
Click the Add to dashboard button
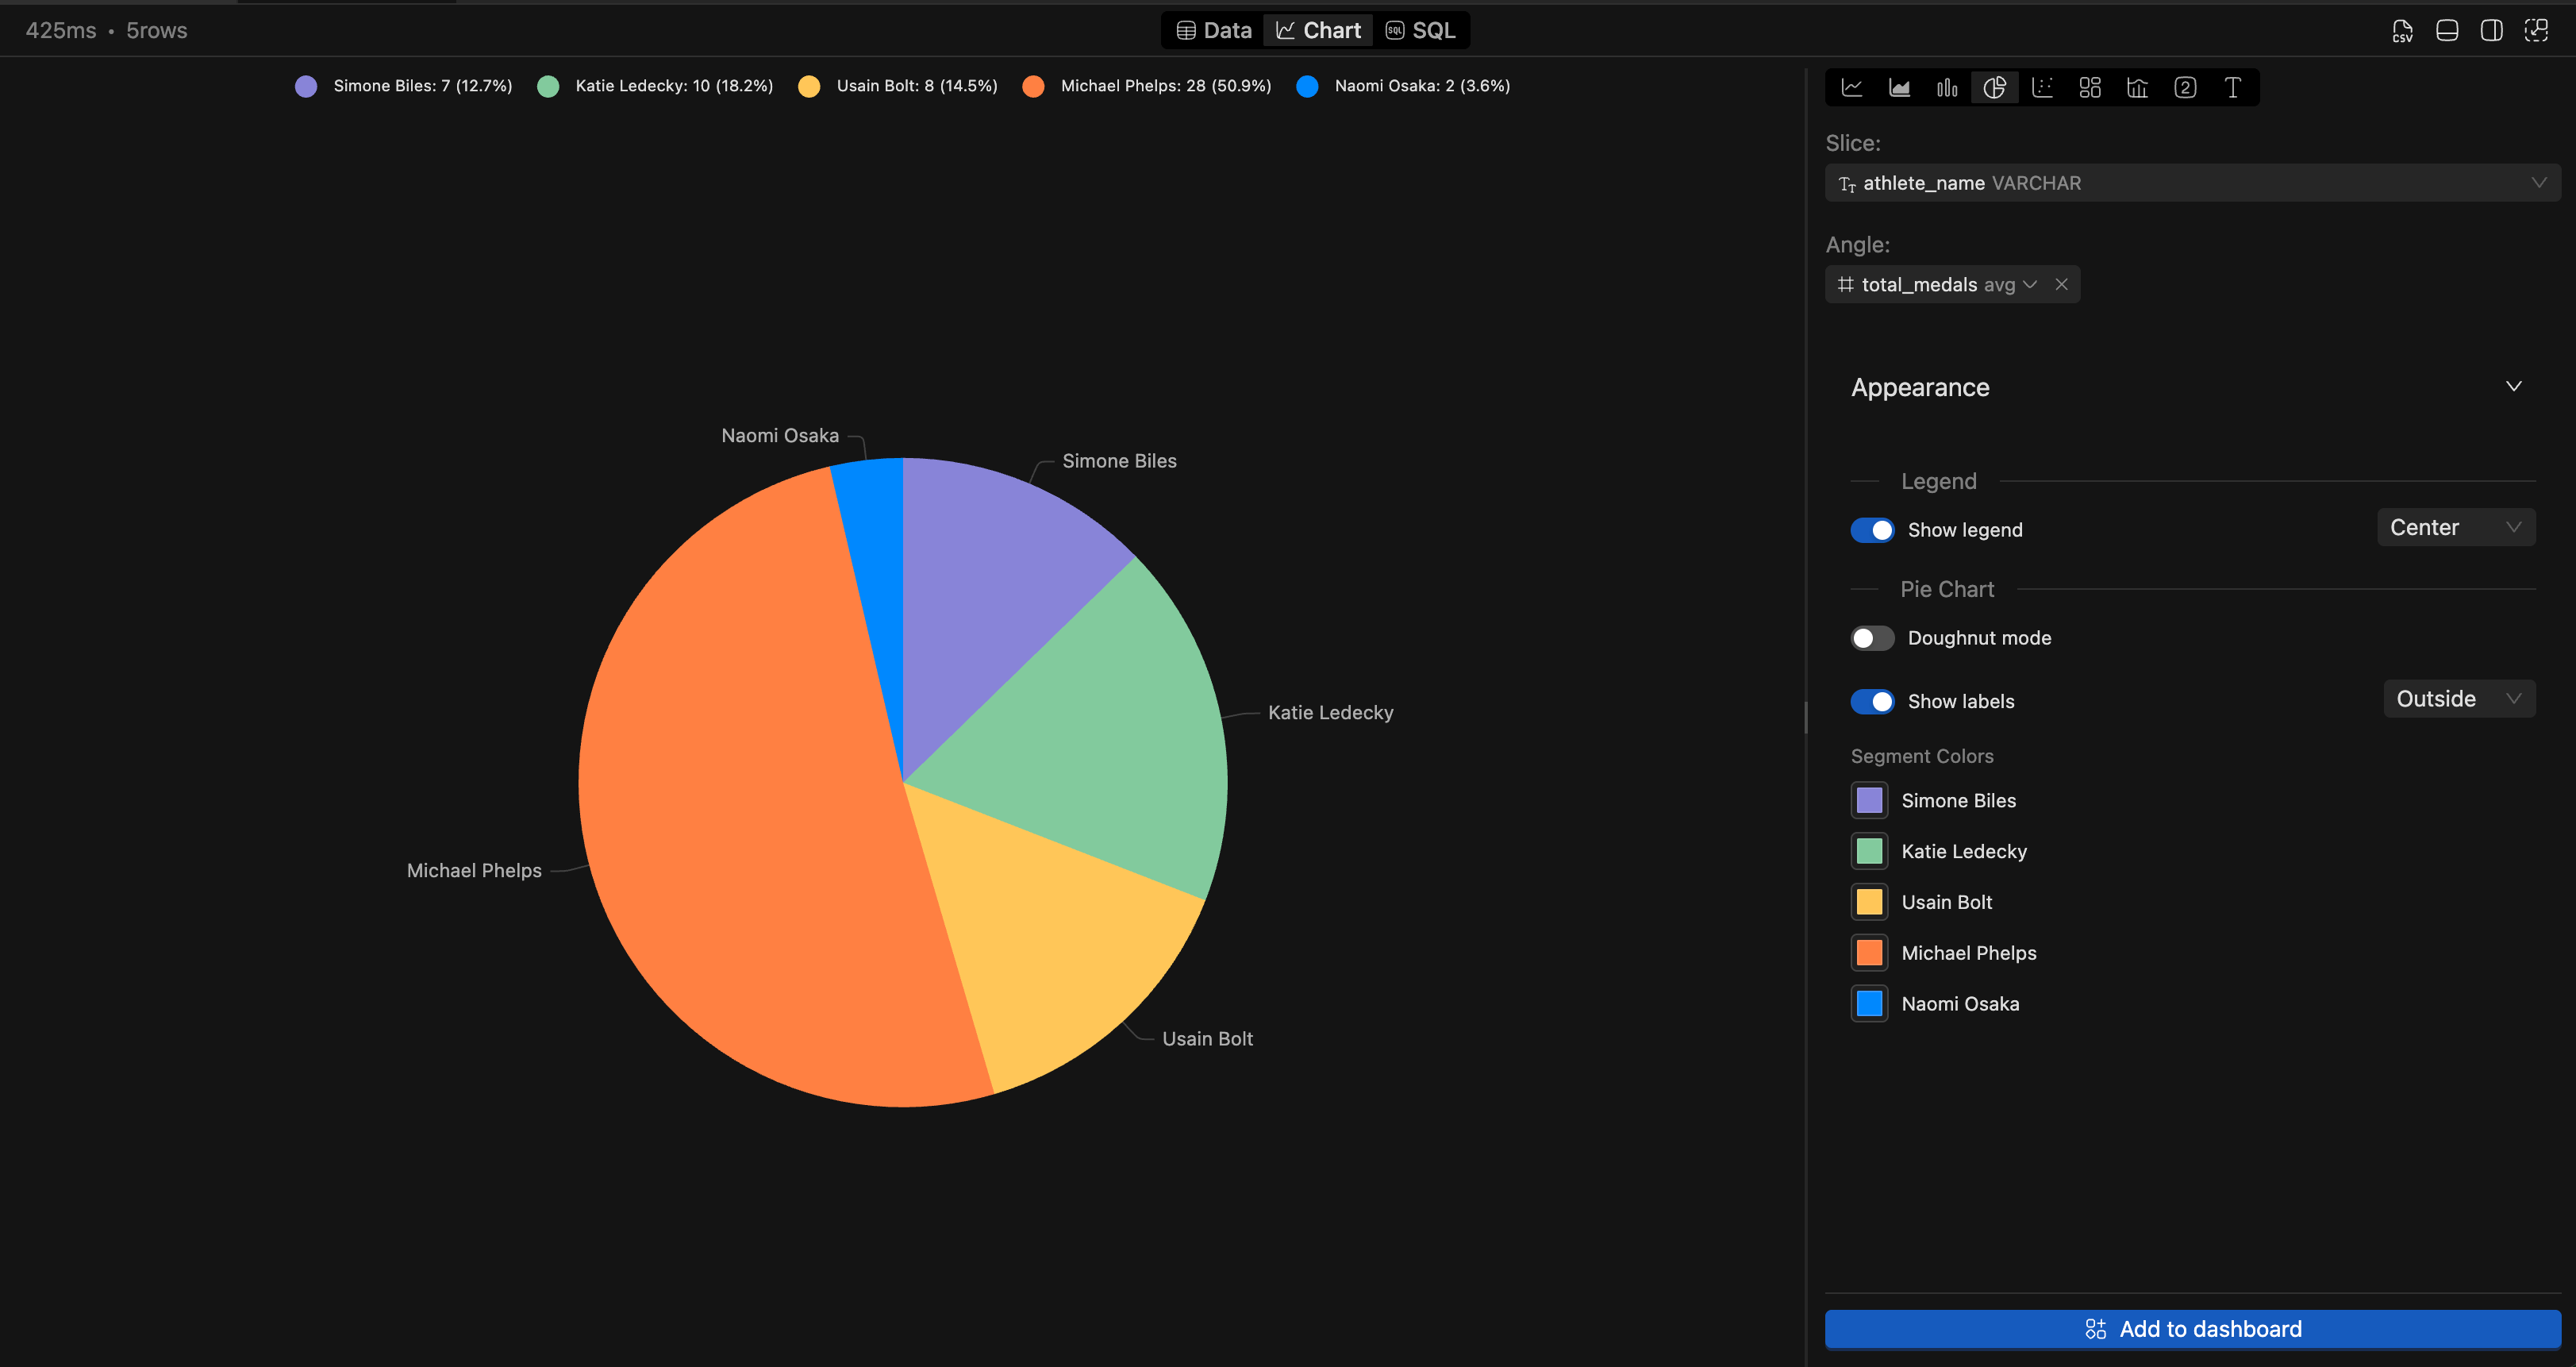click(x=2193, y=1328)
